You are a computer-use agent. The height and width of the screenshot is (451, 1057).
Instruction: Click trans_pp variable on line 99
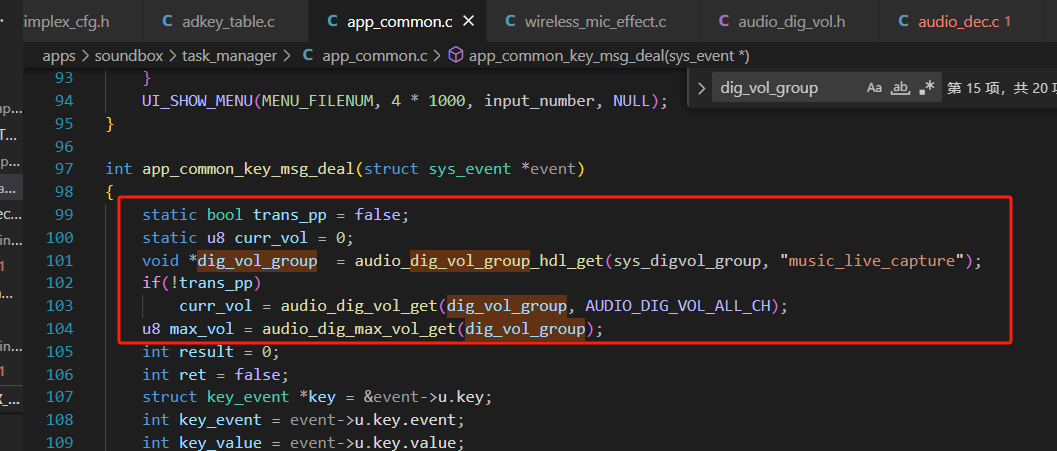coord(289,214)
